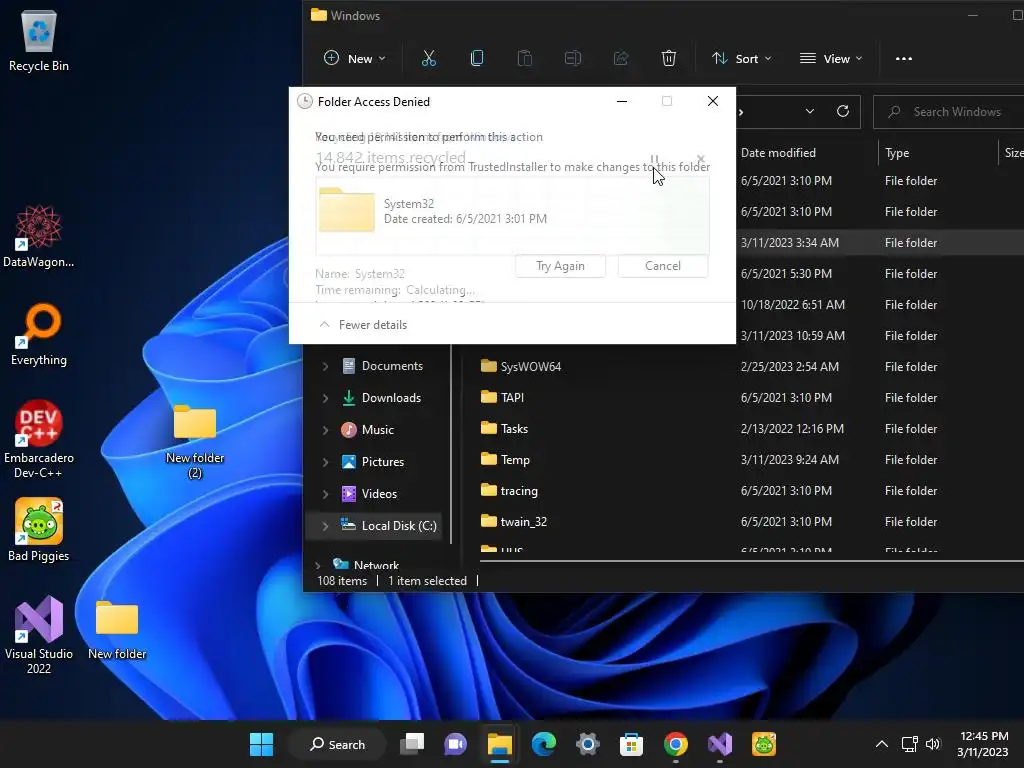
Task: Open Google Chrome from taskbar
Action: click(676, 744)
